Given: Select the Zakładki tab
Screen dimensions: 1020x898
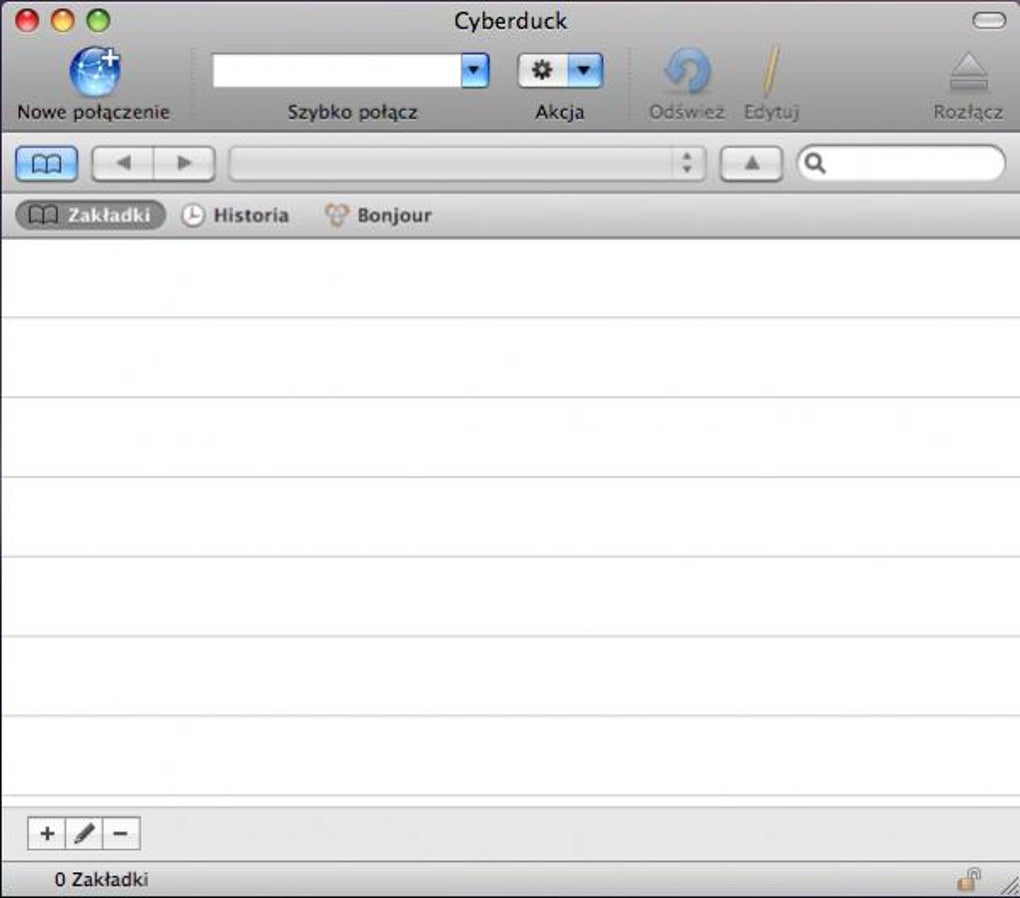Looking at the screenshot, I should click(90, 215).
